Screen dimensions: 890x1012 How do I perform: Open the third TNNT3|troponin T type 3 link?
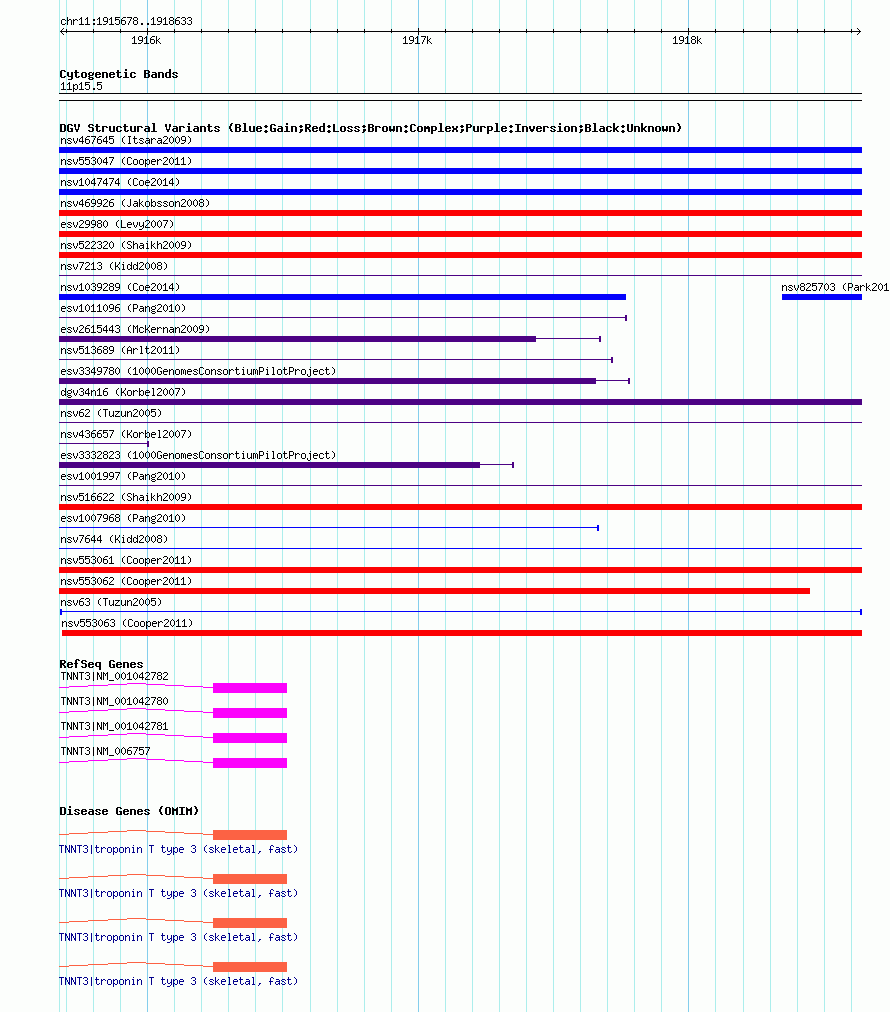(178, 937)
